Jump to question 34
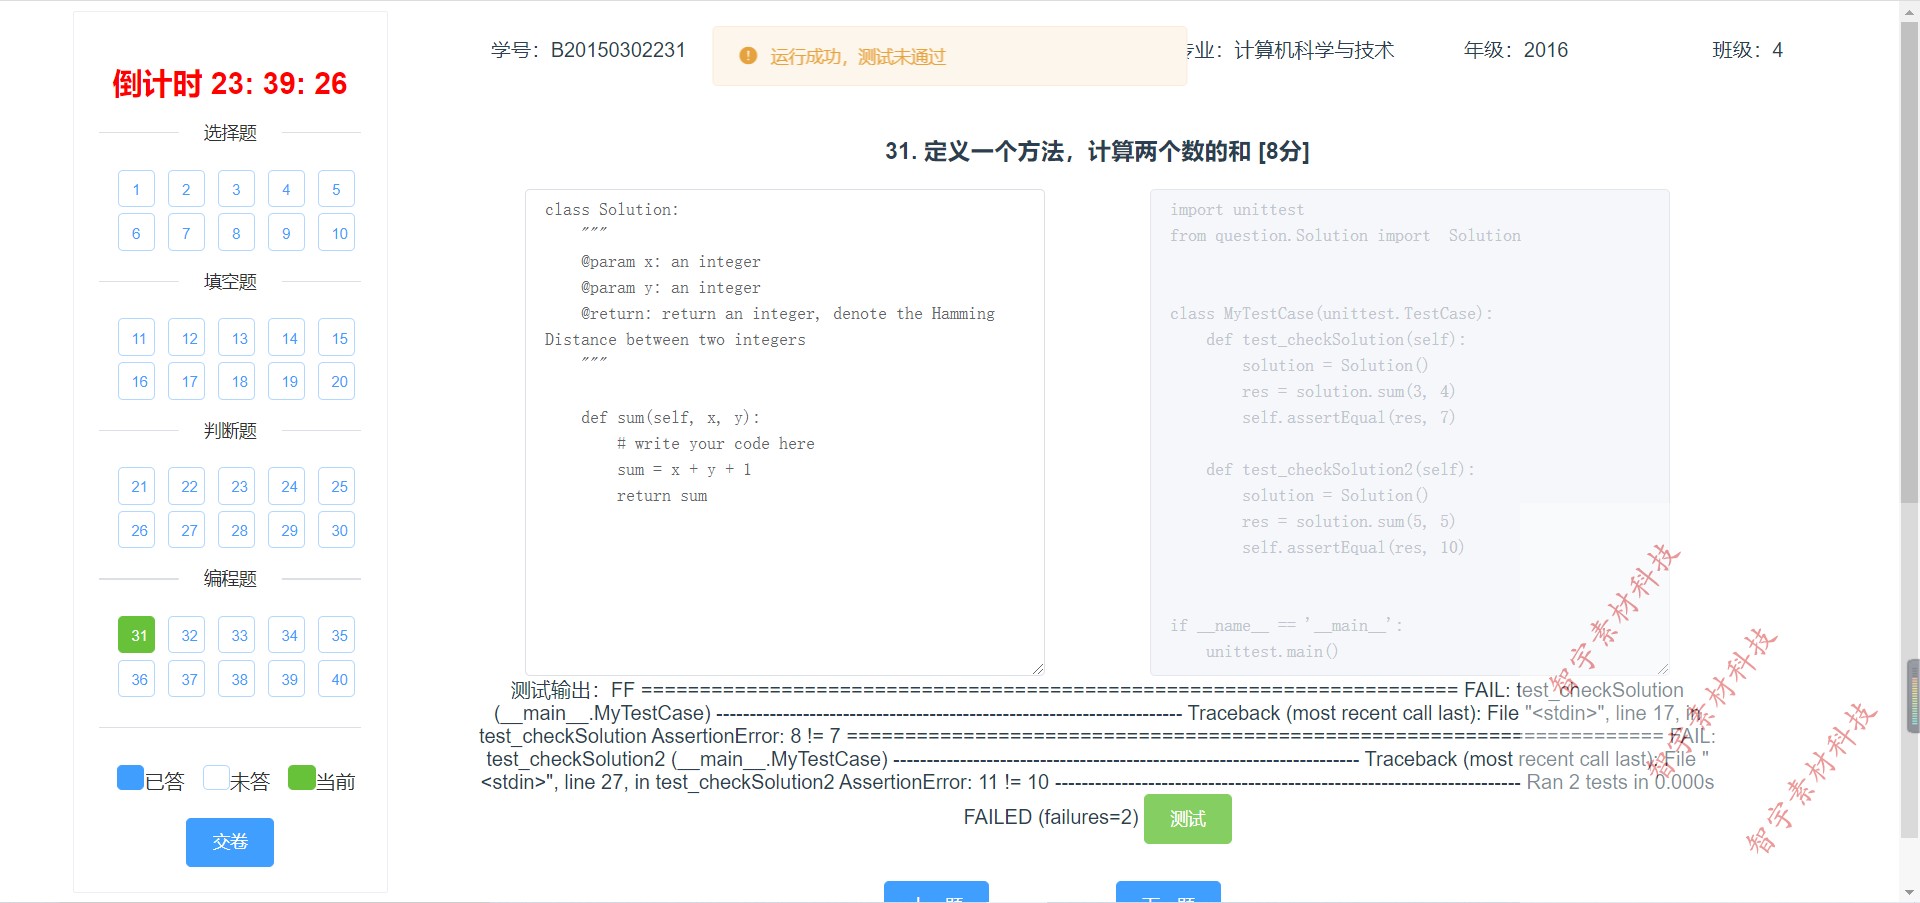 [x=286, y=635]
